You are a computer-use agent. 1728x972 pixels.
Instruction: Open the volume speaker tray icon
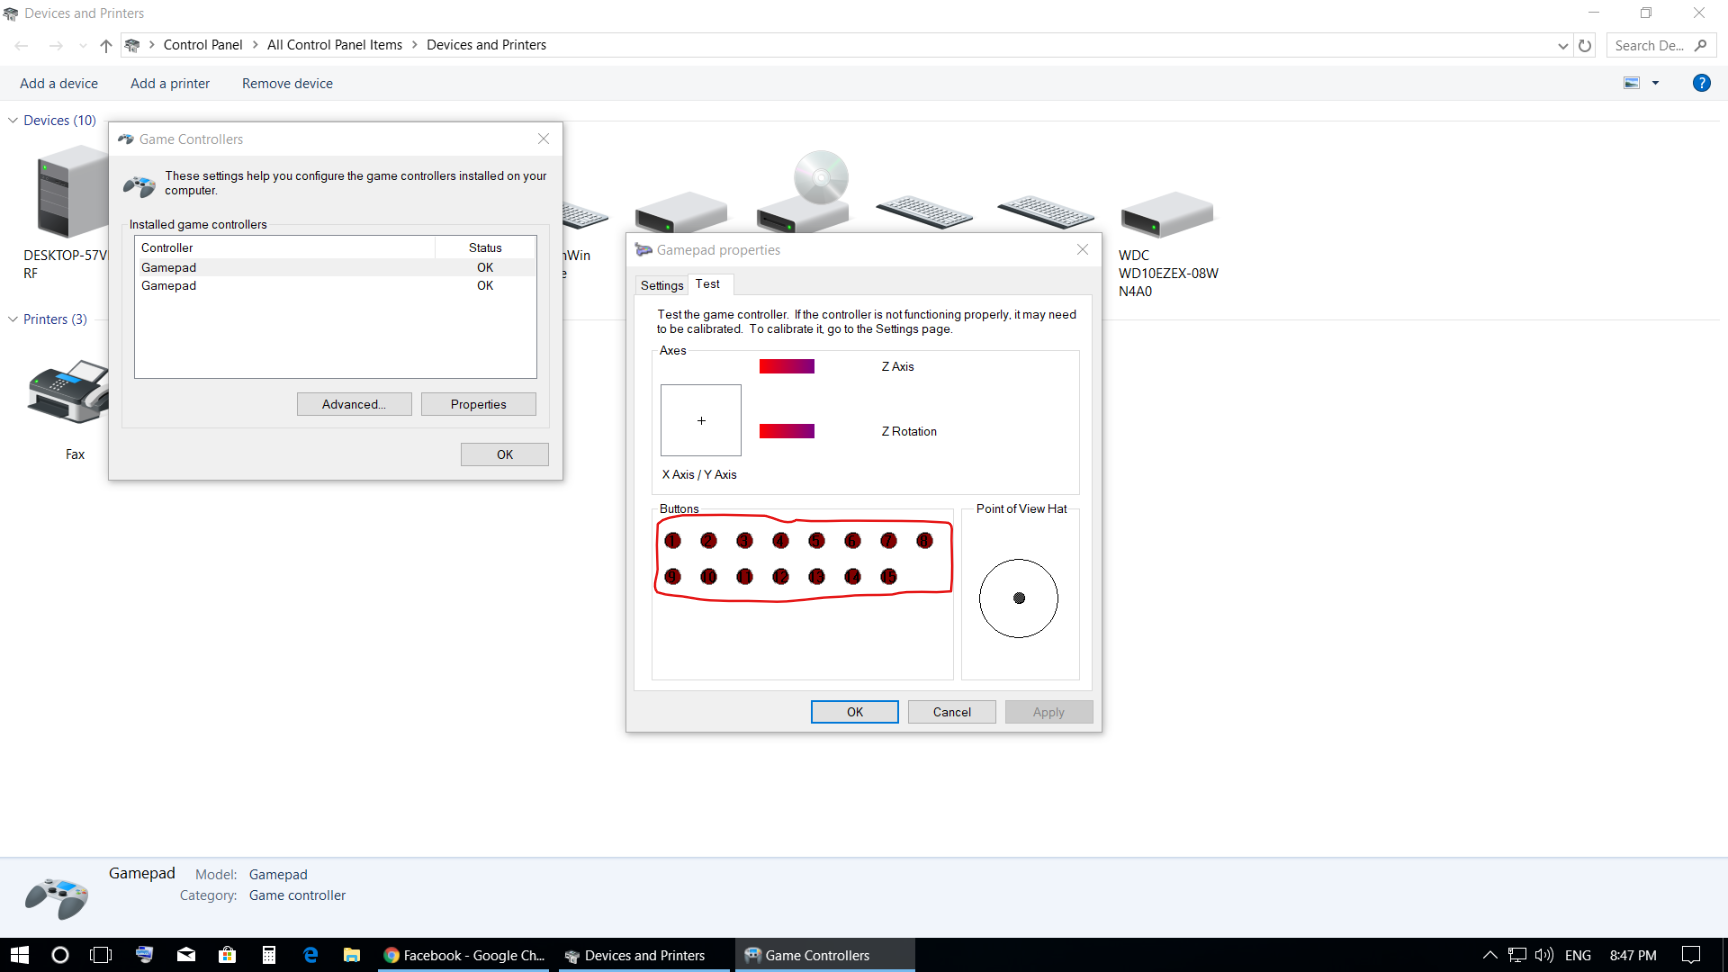(x=1544, y=955)
